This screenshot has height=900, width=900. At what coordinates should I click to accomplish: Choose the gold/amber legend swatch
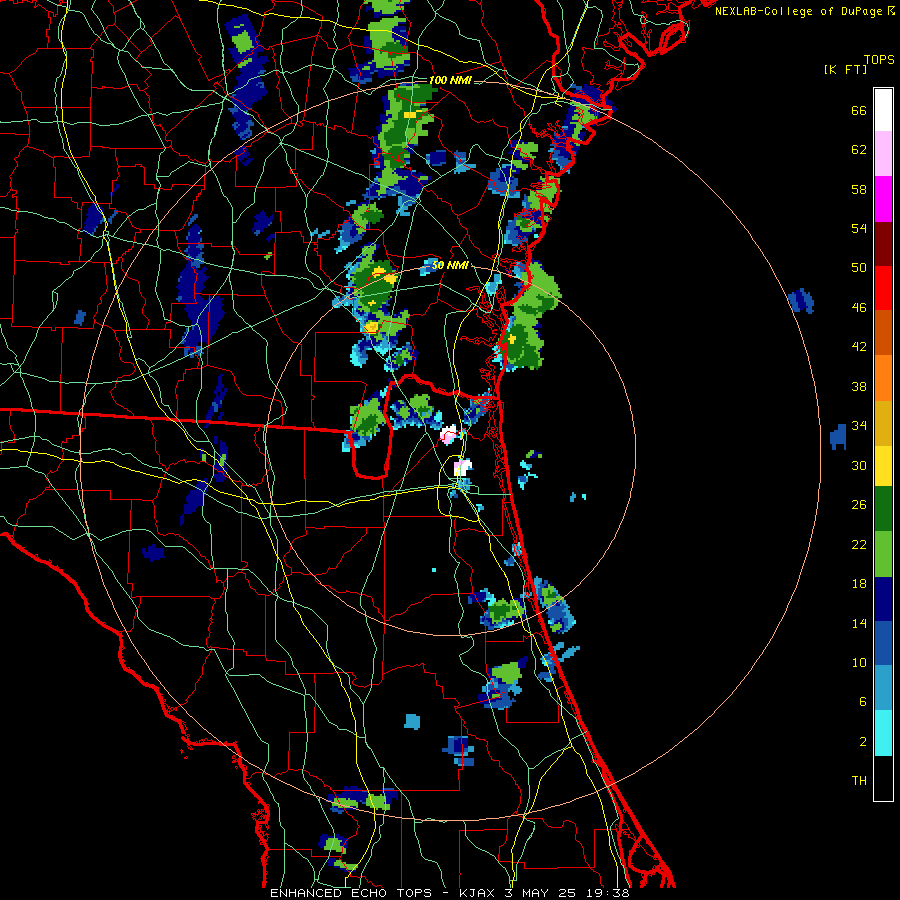(883, 423)
